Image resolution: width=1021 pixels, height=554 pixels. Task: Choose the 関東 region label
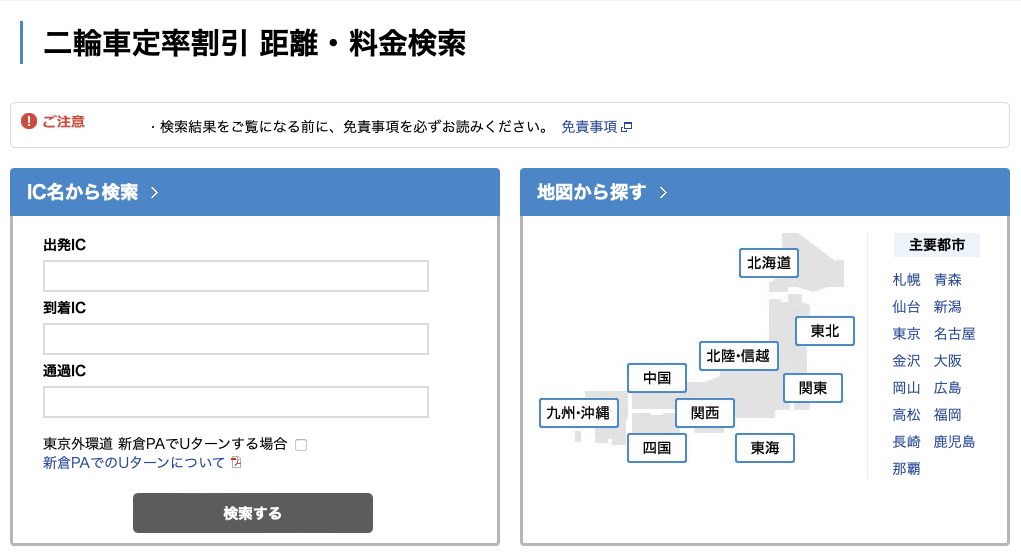[x=812, y=388]
